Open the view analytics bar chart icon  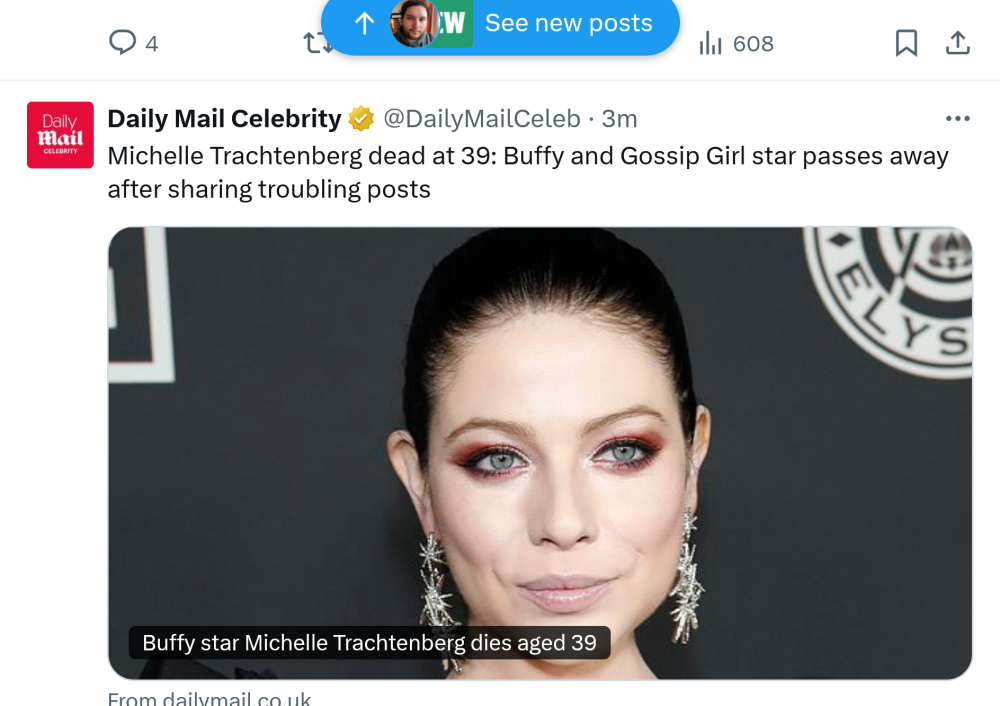point(710,43)
